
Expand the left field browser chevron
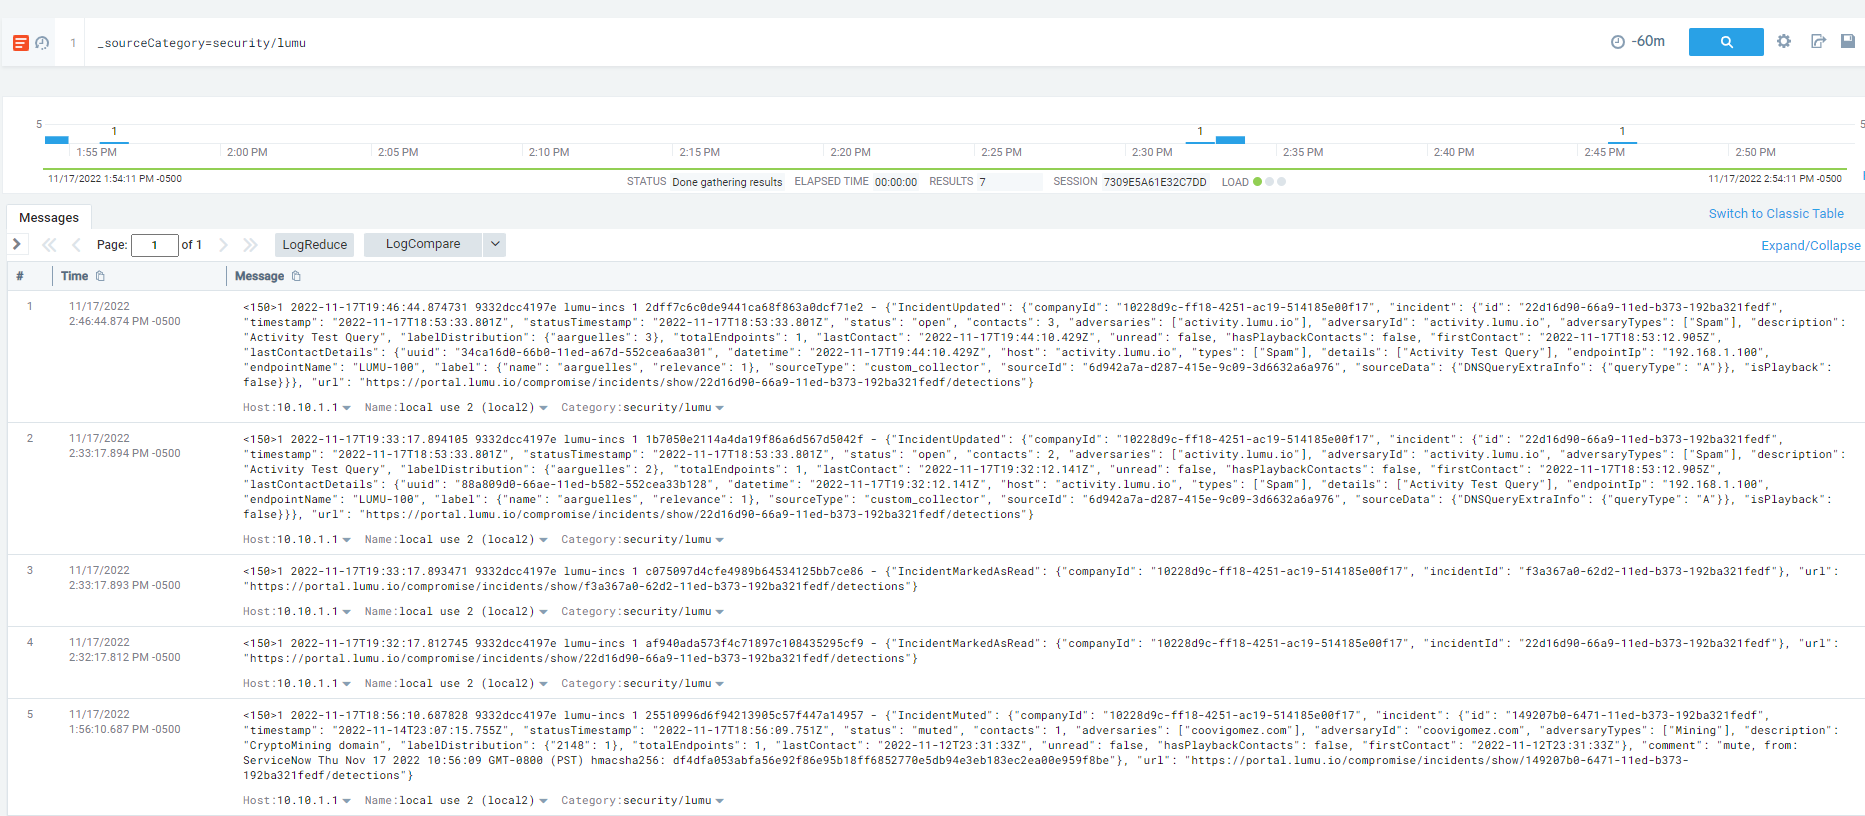(x=17, y=244)
